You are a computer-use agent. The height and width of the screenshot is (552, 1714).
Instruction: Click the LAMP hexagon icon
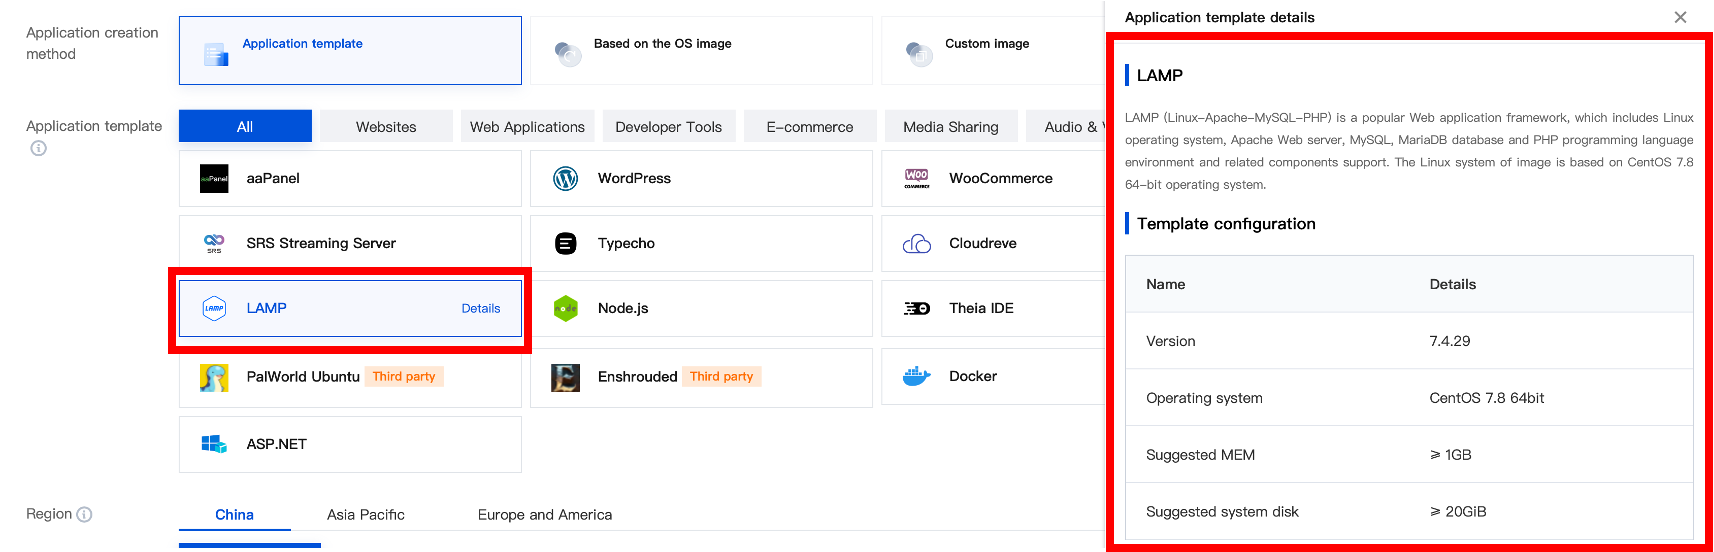tap(214, 308)
